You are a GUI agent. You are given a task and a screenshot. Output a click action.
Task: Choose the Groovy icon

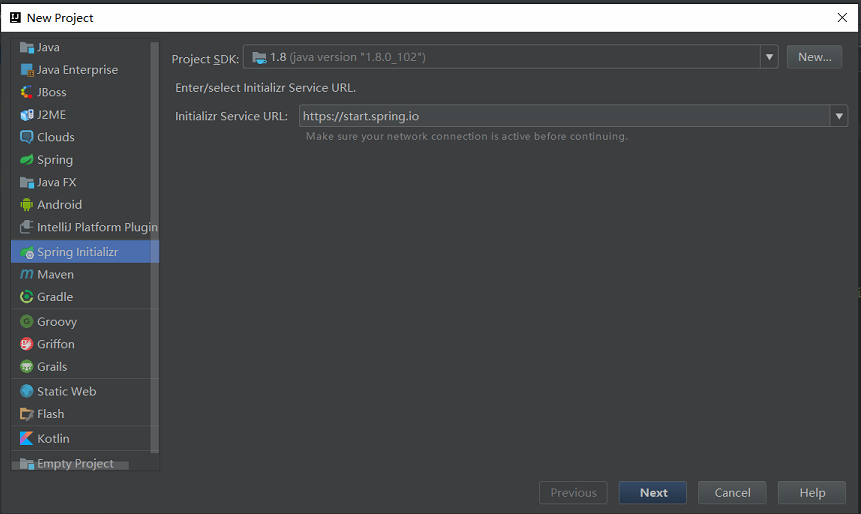point(26,321)
